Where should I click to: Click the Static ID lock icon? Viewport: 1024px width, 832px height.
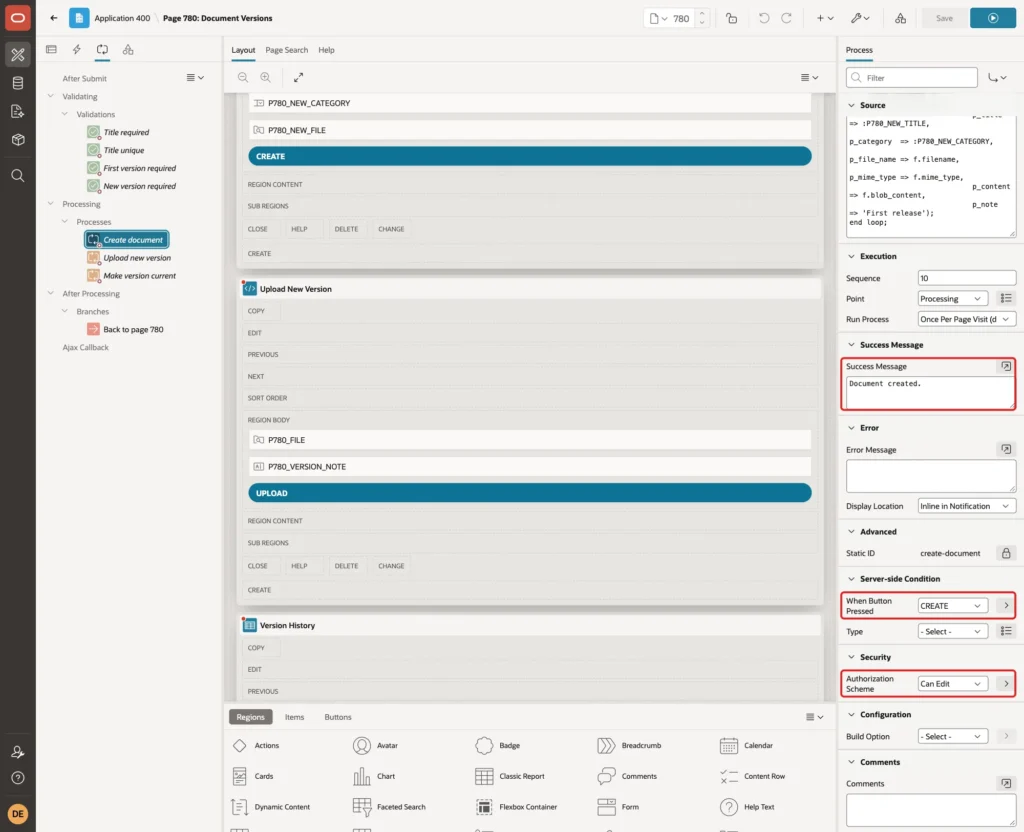pyautogui.click(x=1006, y=553)
